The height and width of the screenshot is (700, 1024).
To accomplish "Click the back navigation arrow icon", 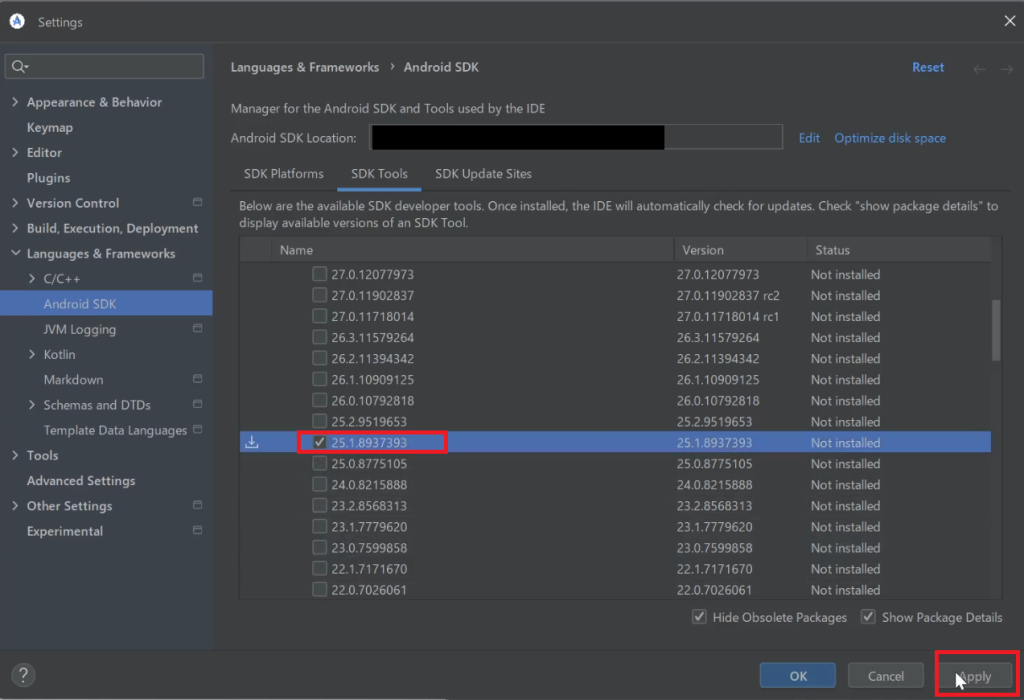I will point(979,68).
